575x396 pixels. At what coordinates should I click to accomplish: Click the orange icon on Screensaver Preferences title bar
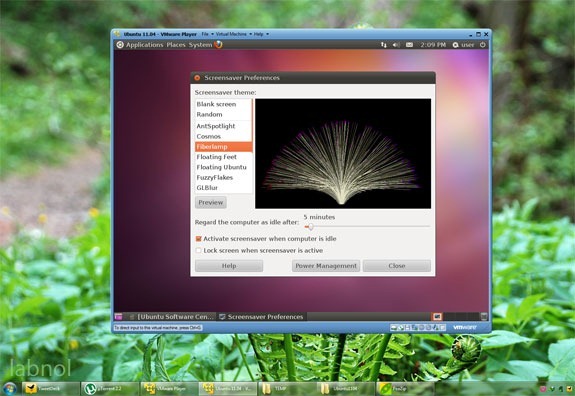[x=197, y=78]
